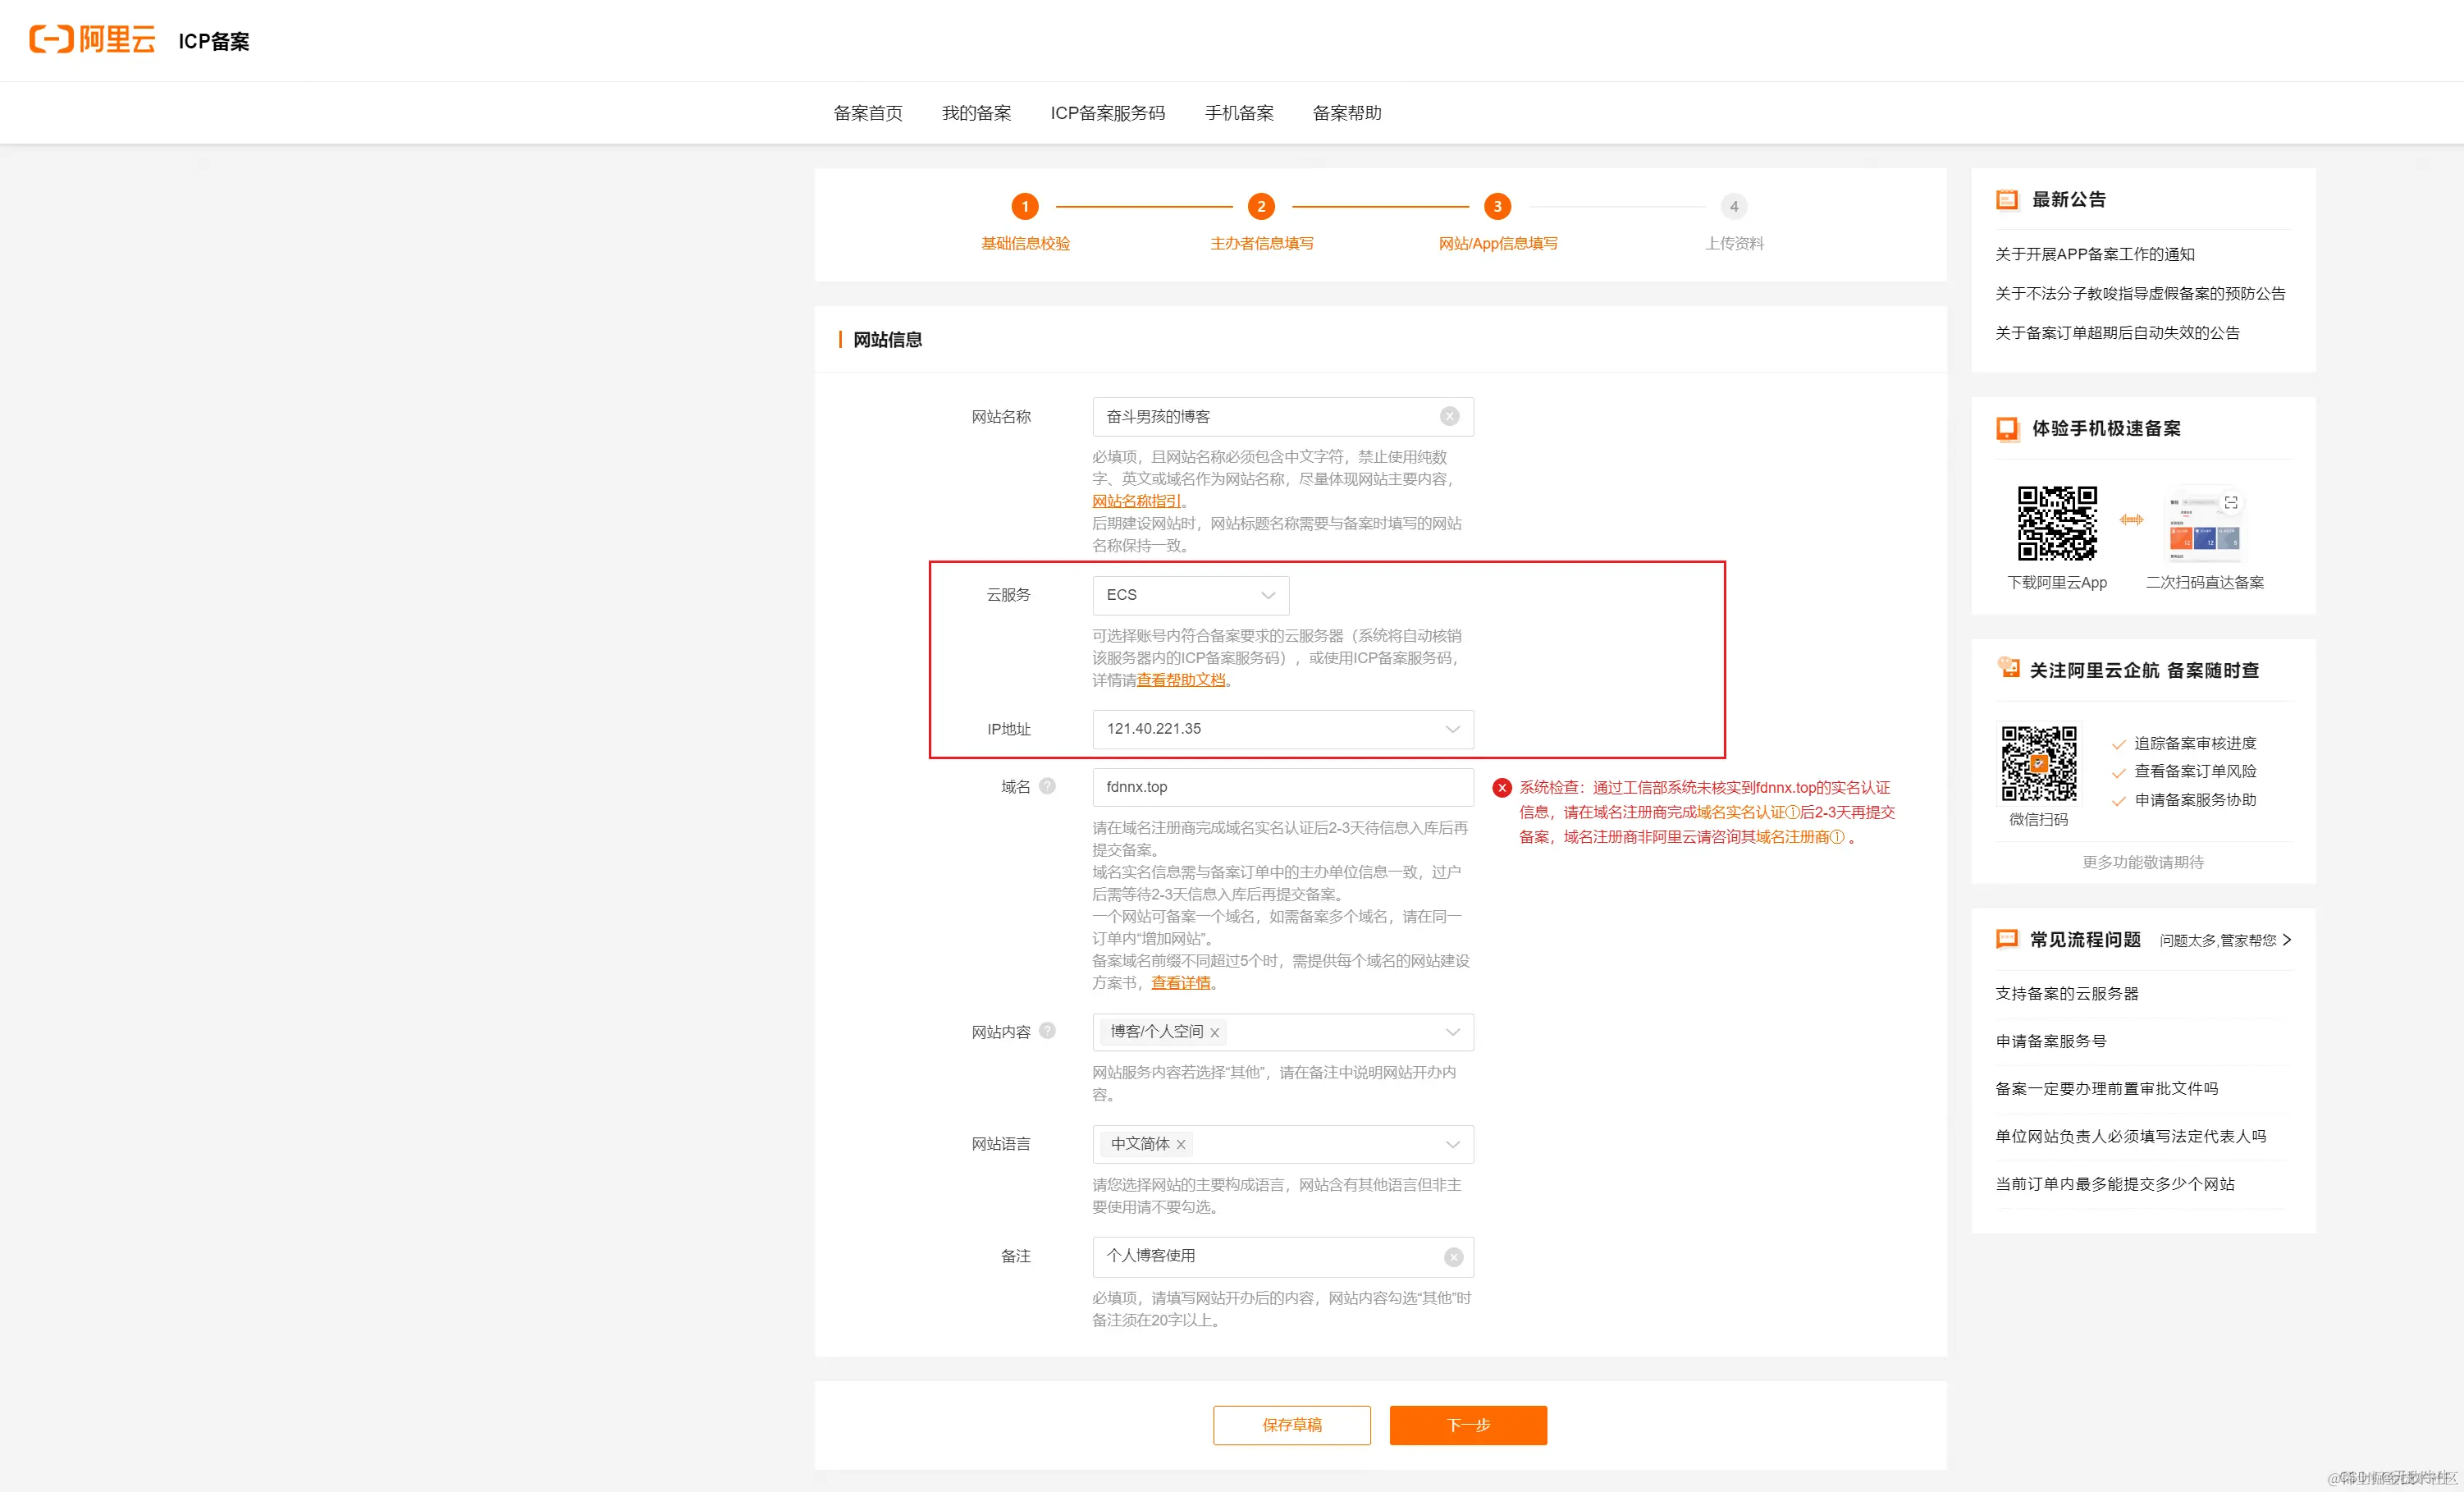
Task: Open the 网站名称指引 link
Action: pos(1136,501)
